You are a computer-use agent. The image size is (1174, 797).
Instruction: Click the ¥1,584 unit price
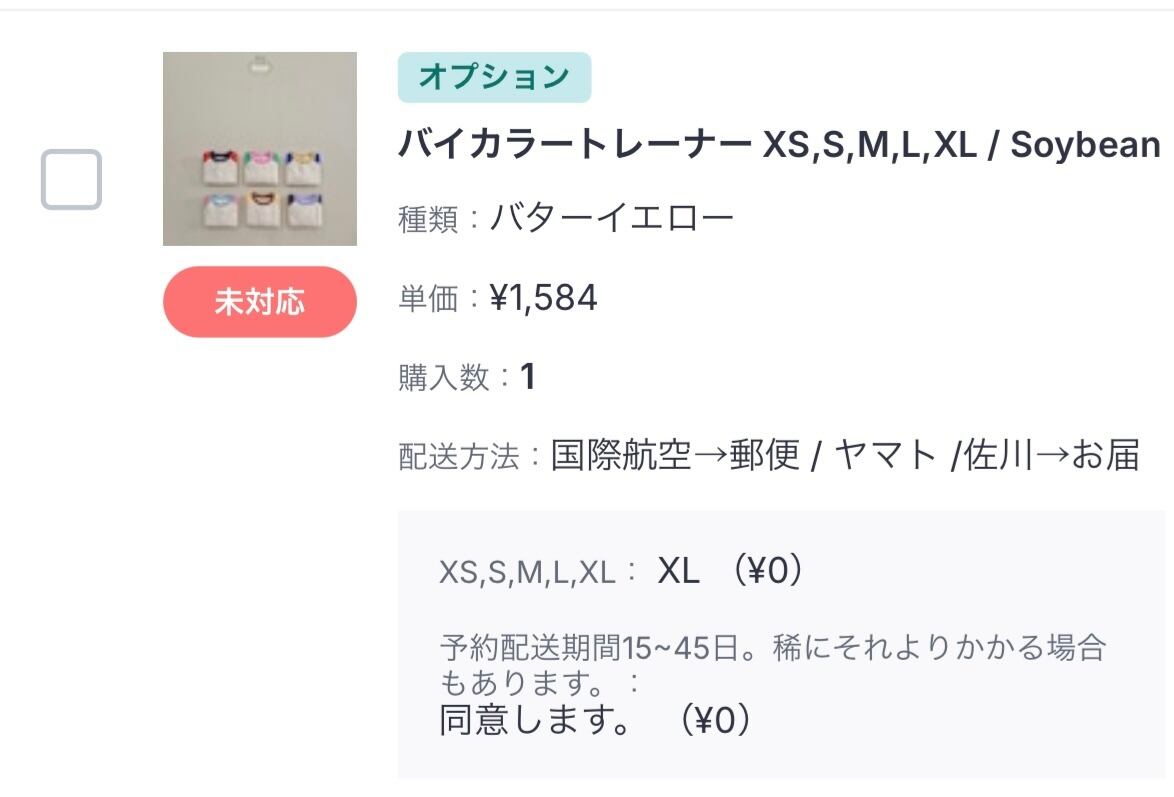pos(544,298)
